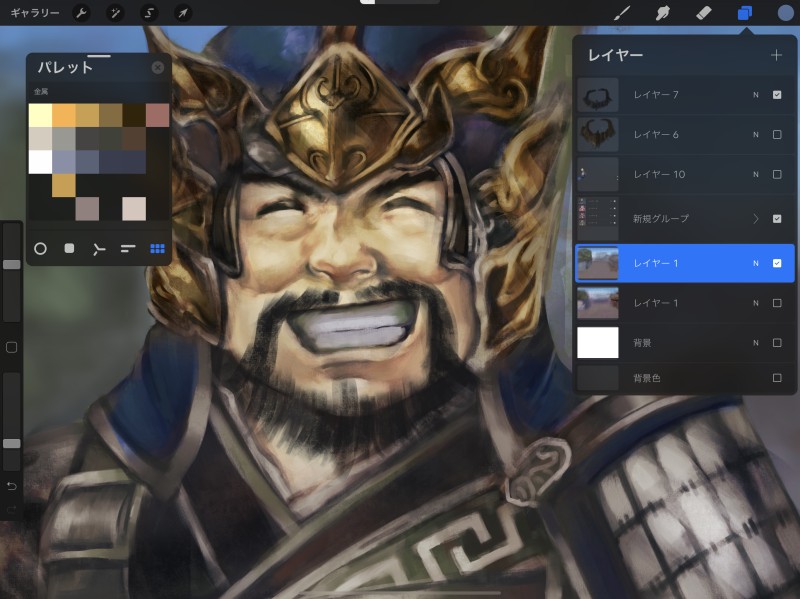Screen dimensions: 800x599
Task: Open blend mode N for 背景 layer
Action: [x=756, y=343]
